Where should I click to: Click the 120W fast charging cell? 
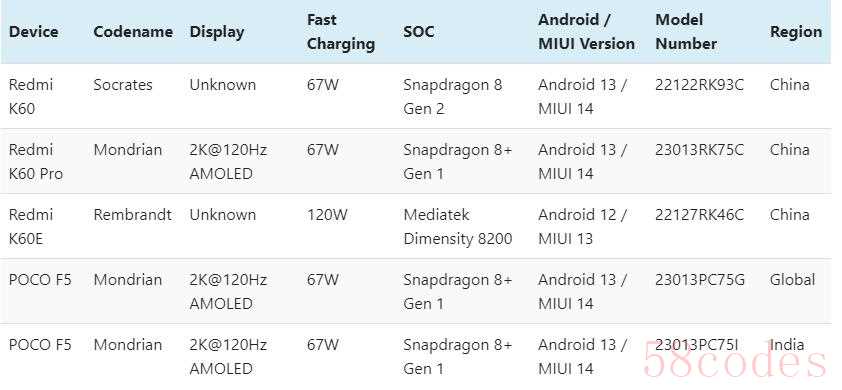tap(327, 215)
